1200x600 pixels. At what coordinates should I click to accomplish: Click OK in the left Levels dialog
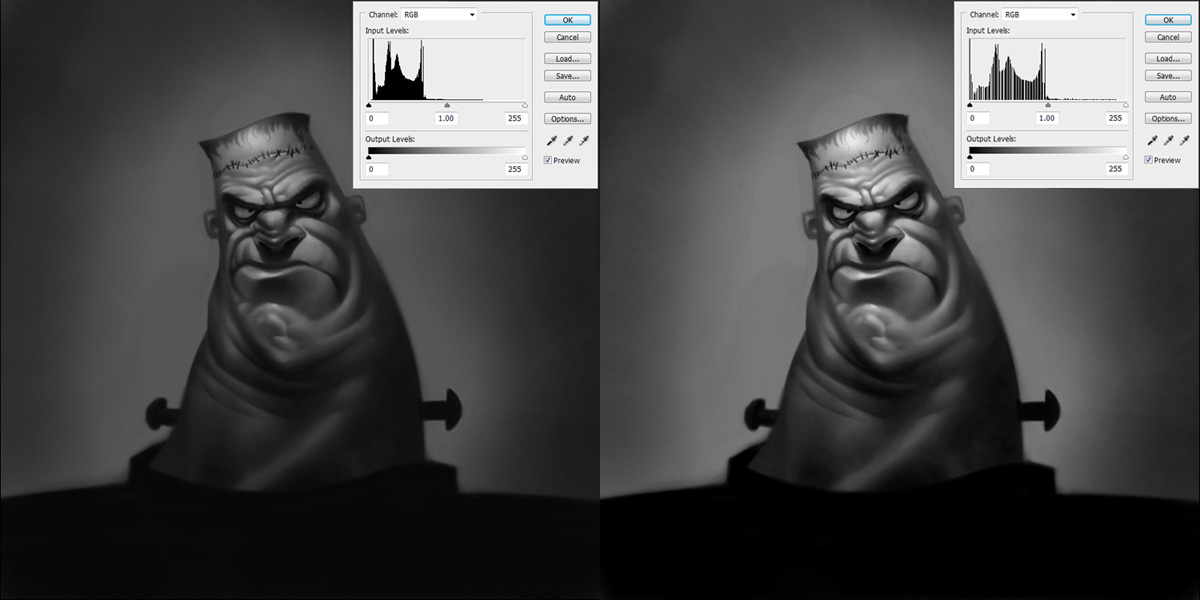pyautogui.click(x=568, y=20)
